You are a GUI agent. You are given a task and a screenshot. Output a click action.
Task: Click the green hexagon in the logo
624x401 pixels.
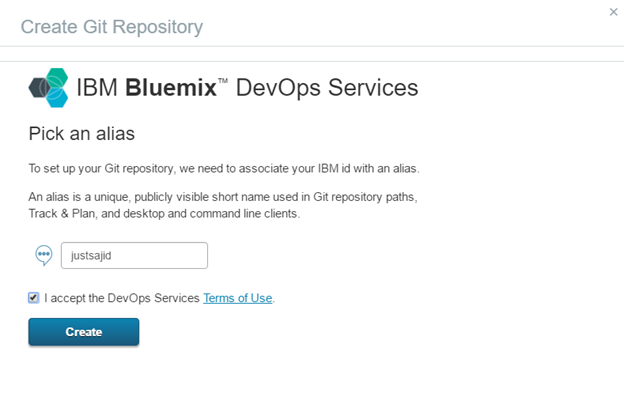pos(57,77)
